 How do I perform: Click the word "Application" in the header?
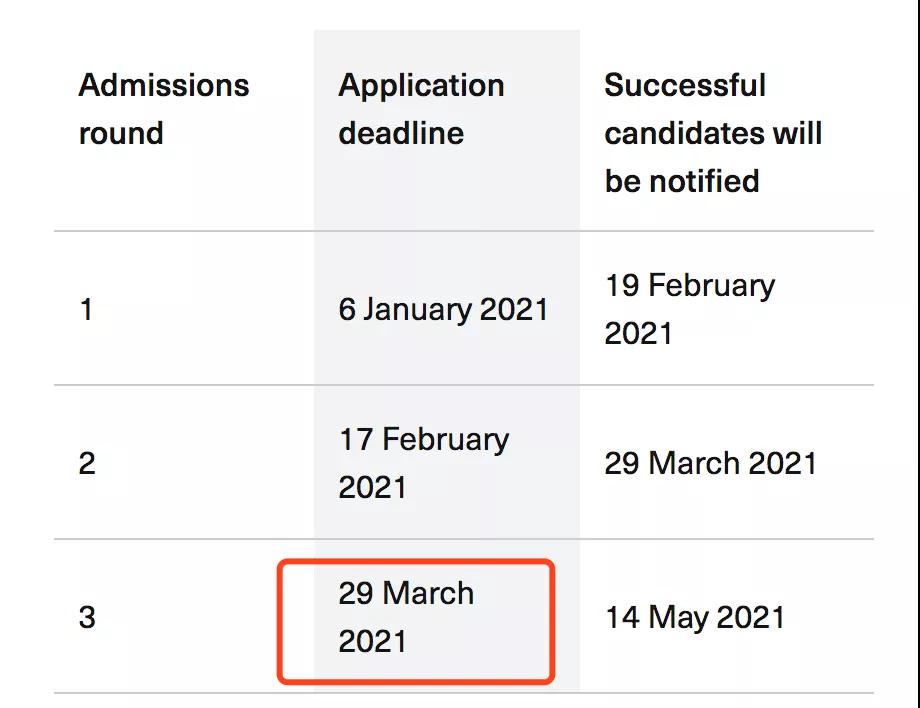tap(421, 85)
